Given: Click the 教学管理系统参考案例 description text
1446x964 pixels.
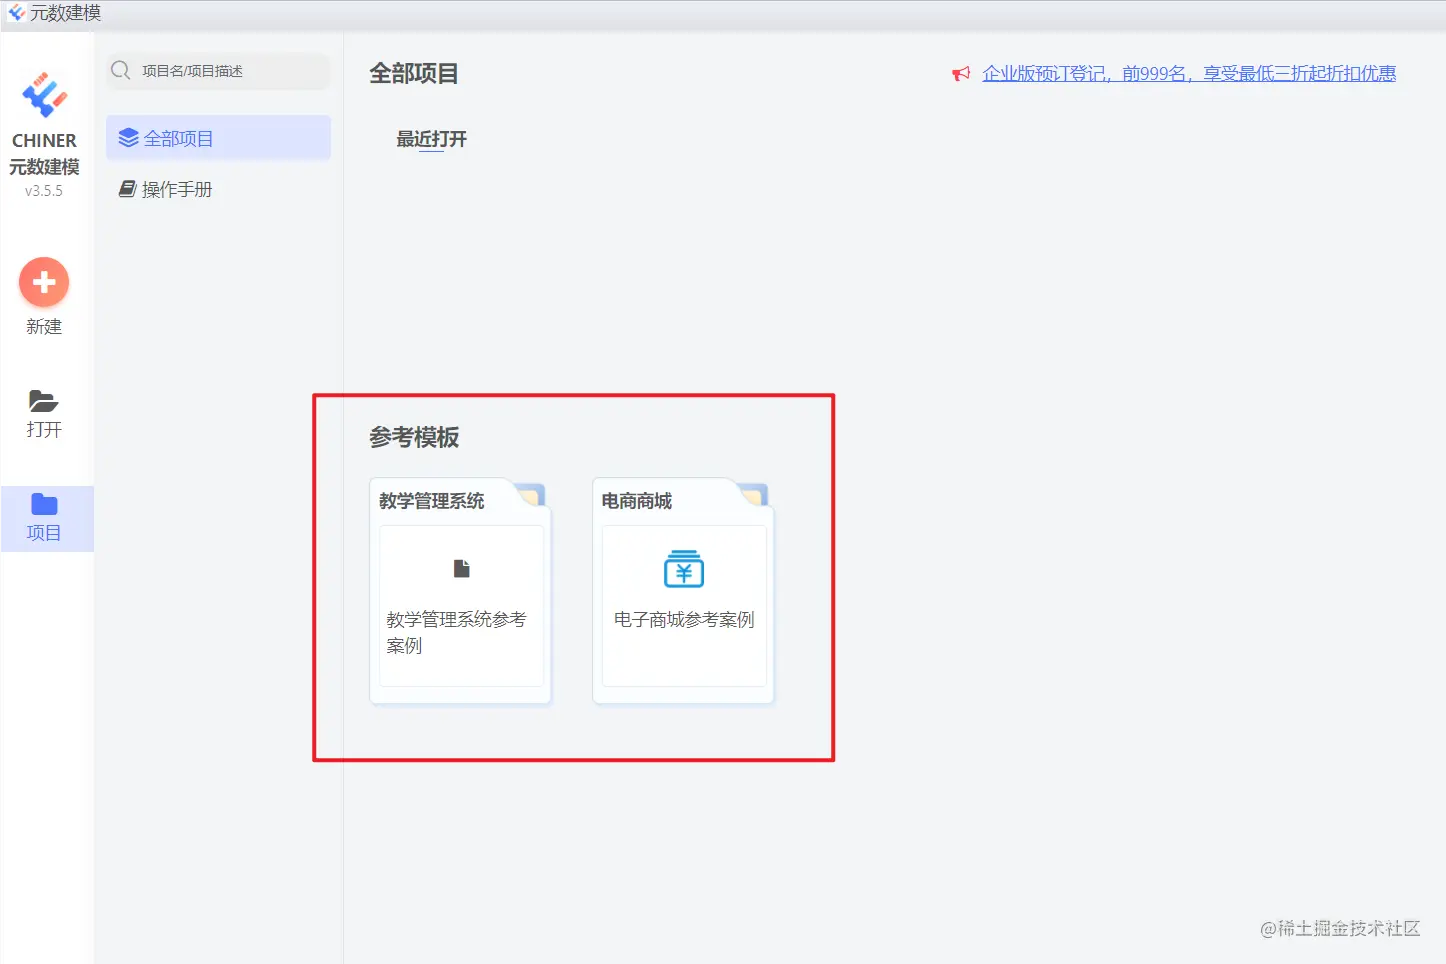Looking at the screenshot, I should (x=456, y=632).
